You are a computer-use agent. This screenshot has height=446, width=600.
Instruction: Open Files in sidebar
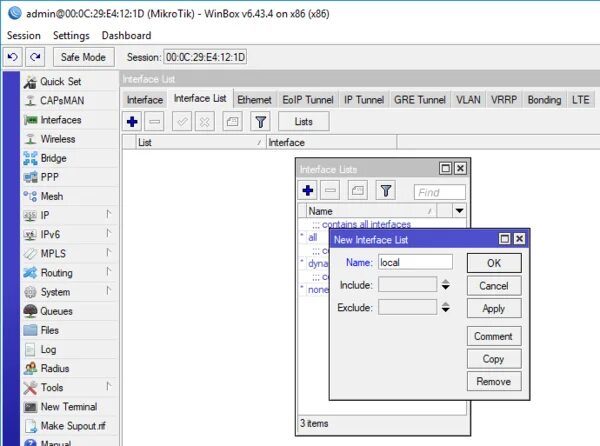click(70, 330)
